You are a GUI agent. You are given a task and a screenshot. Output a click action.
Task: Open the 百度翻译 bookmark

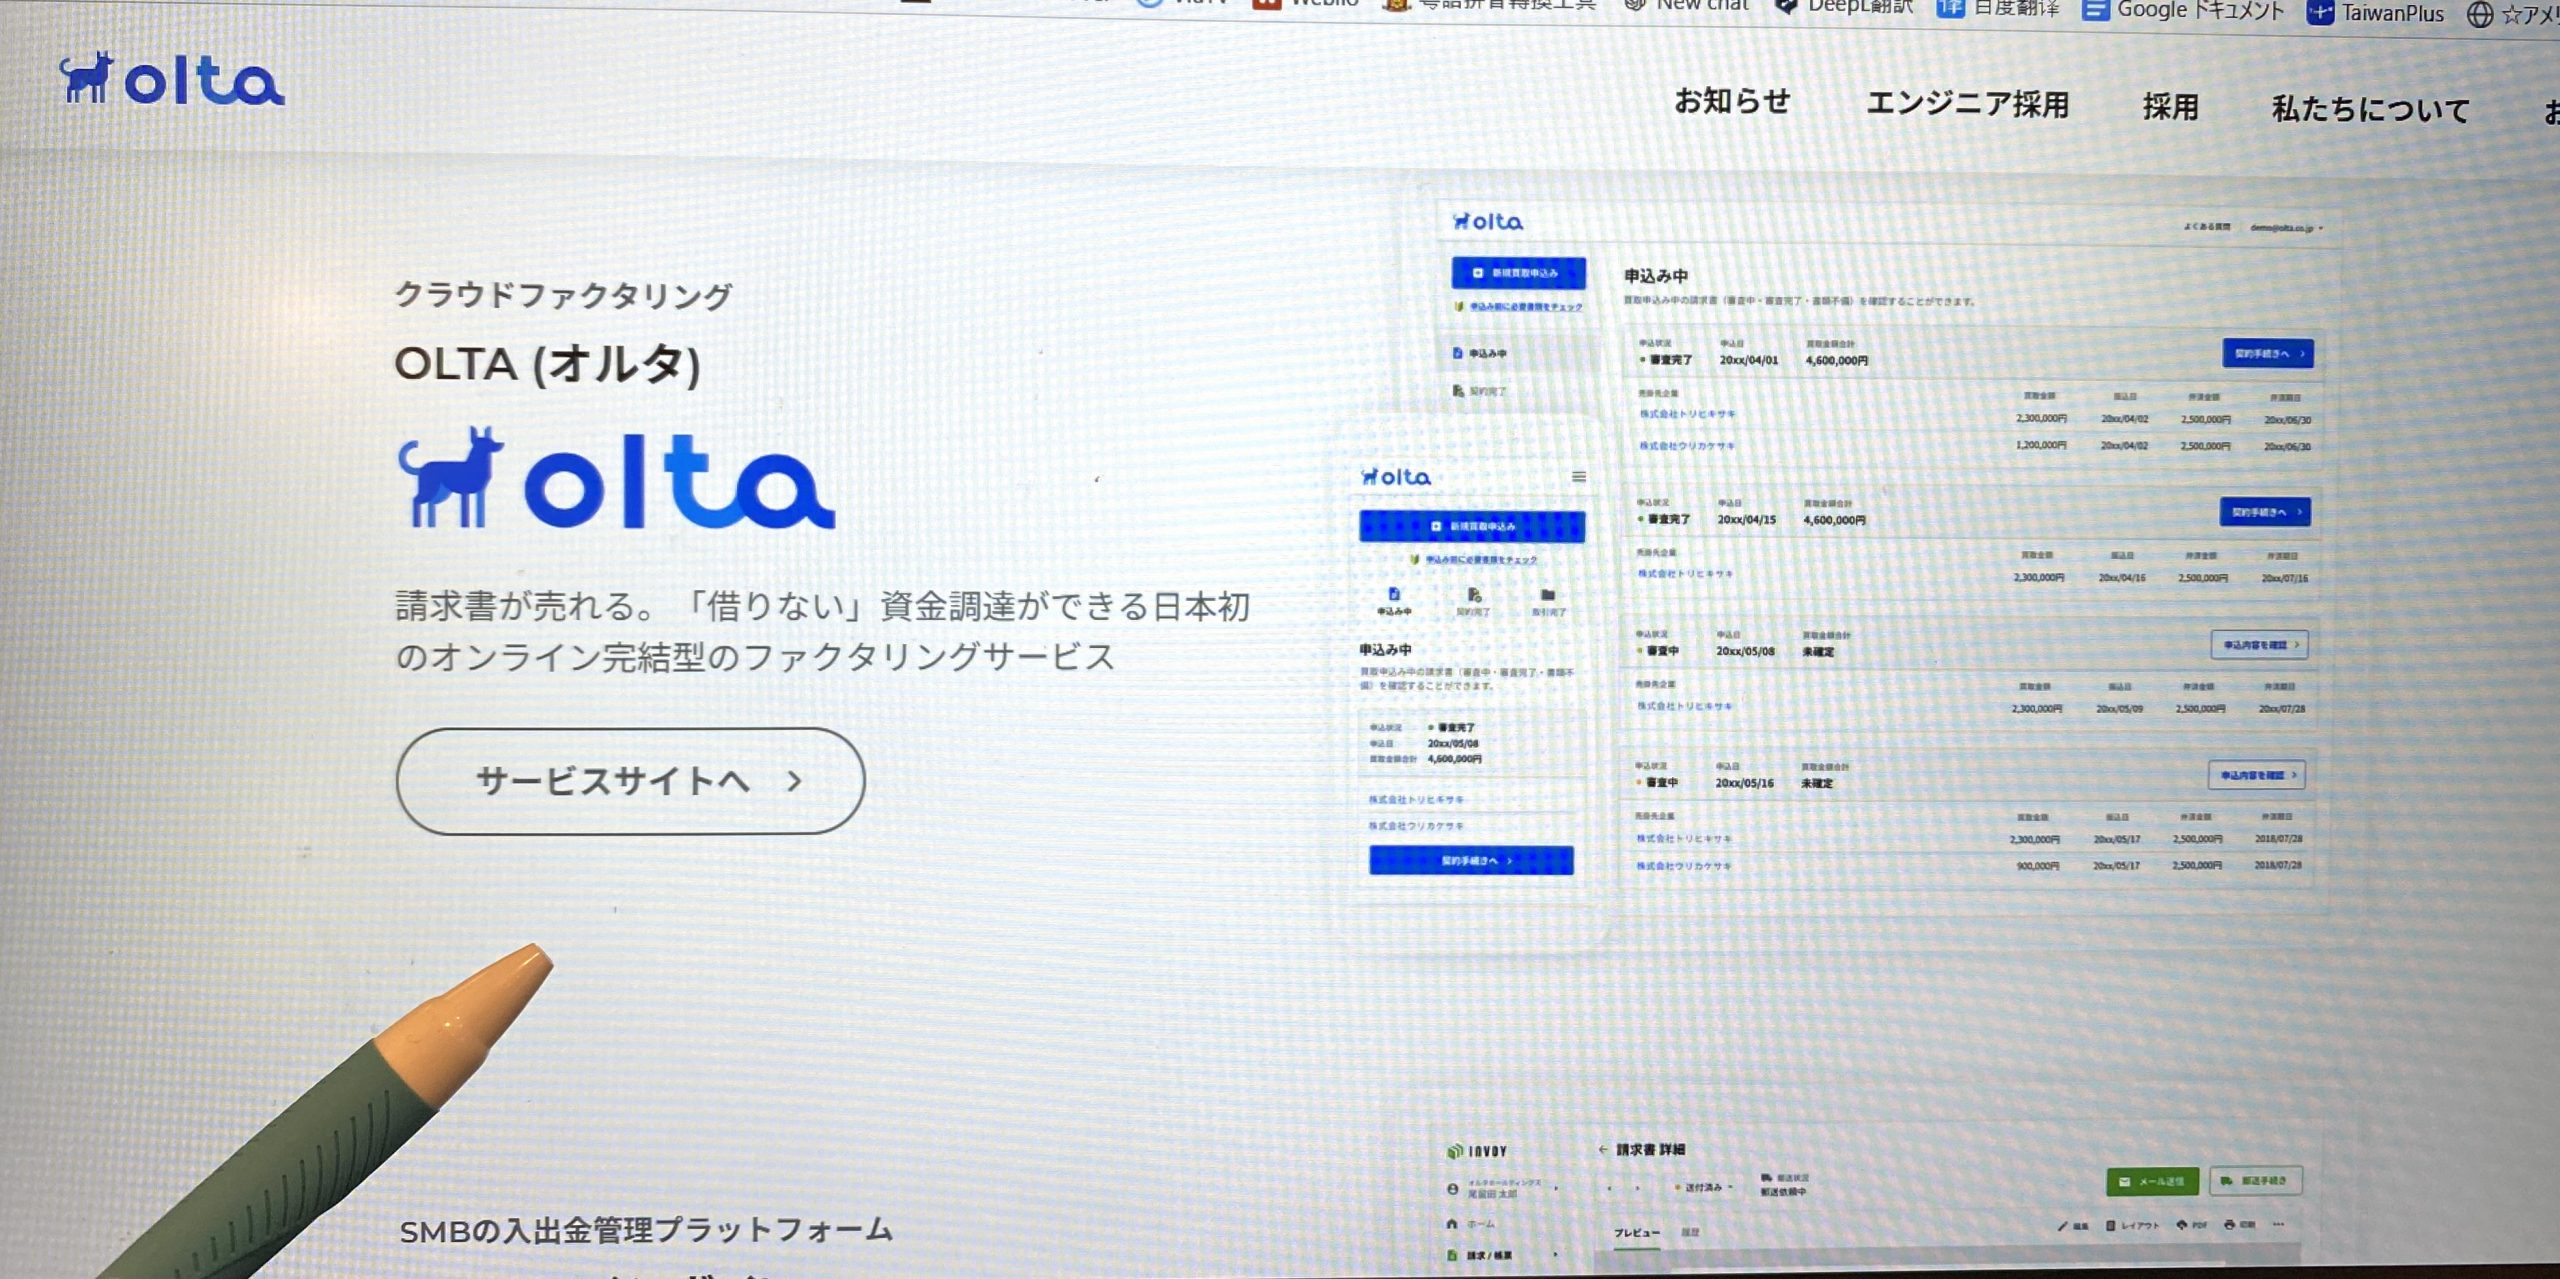(1997, 8)
